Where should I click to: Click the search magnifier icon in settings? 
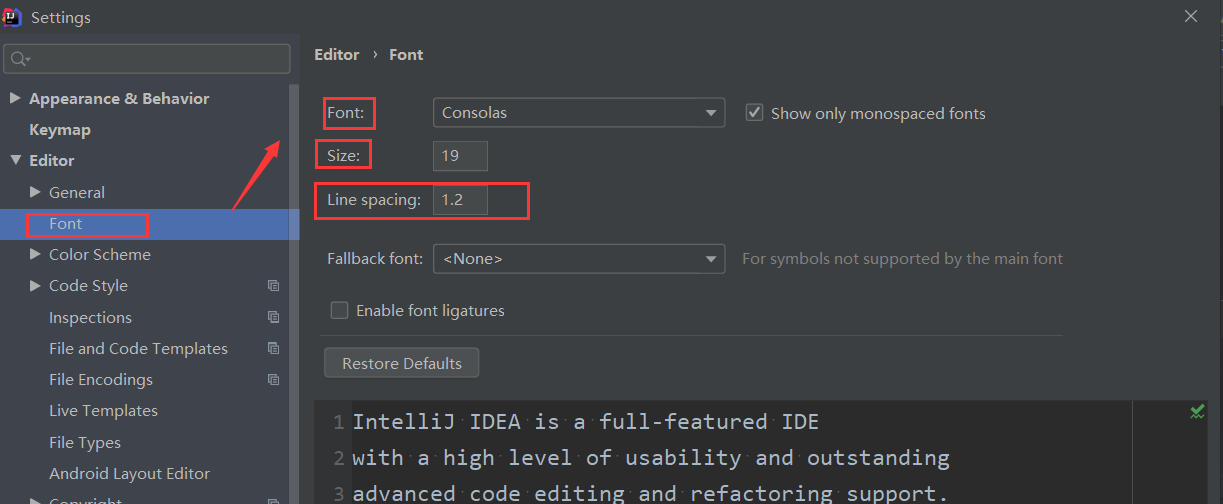tap(20, 59)
